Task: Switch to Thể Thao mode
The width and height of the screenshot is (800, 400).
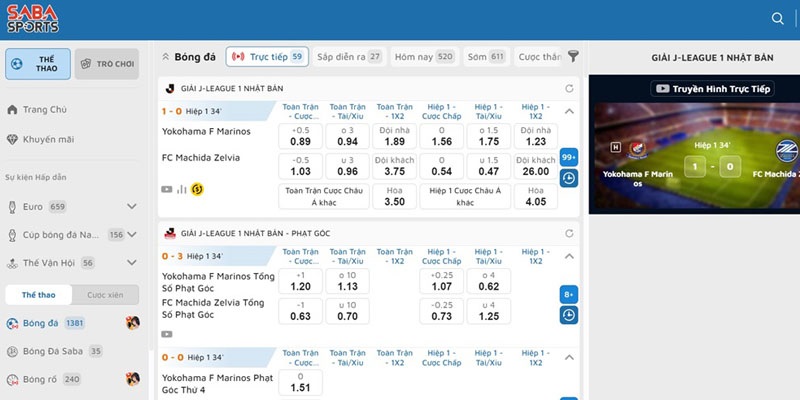Action: click(x=38, y=64)
